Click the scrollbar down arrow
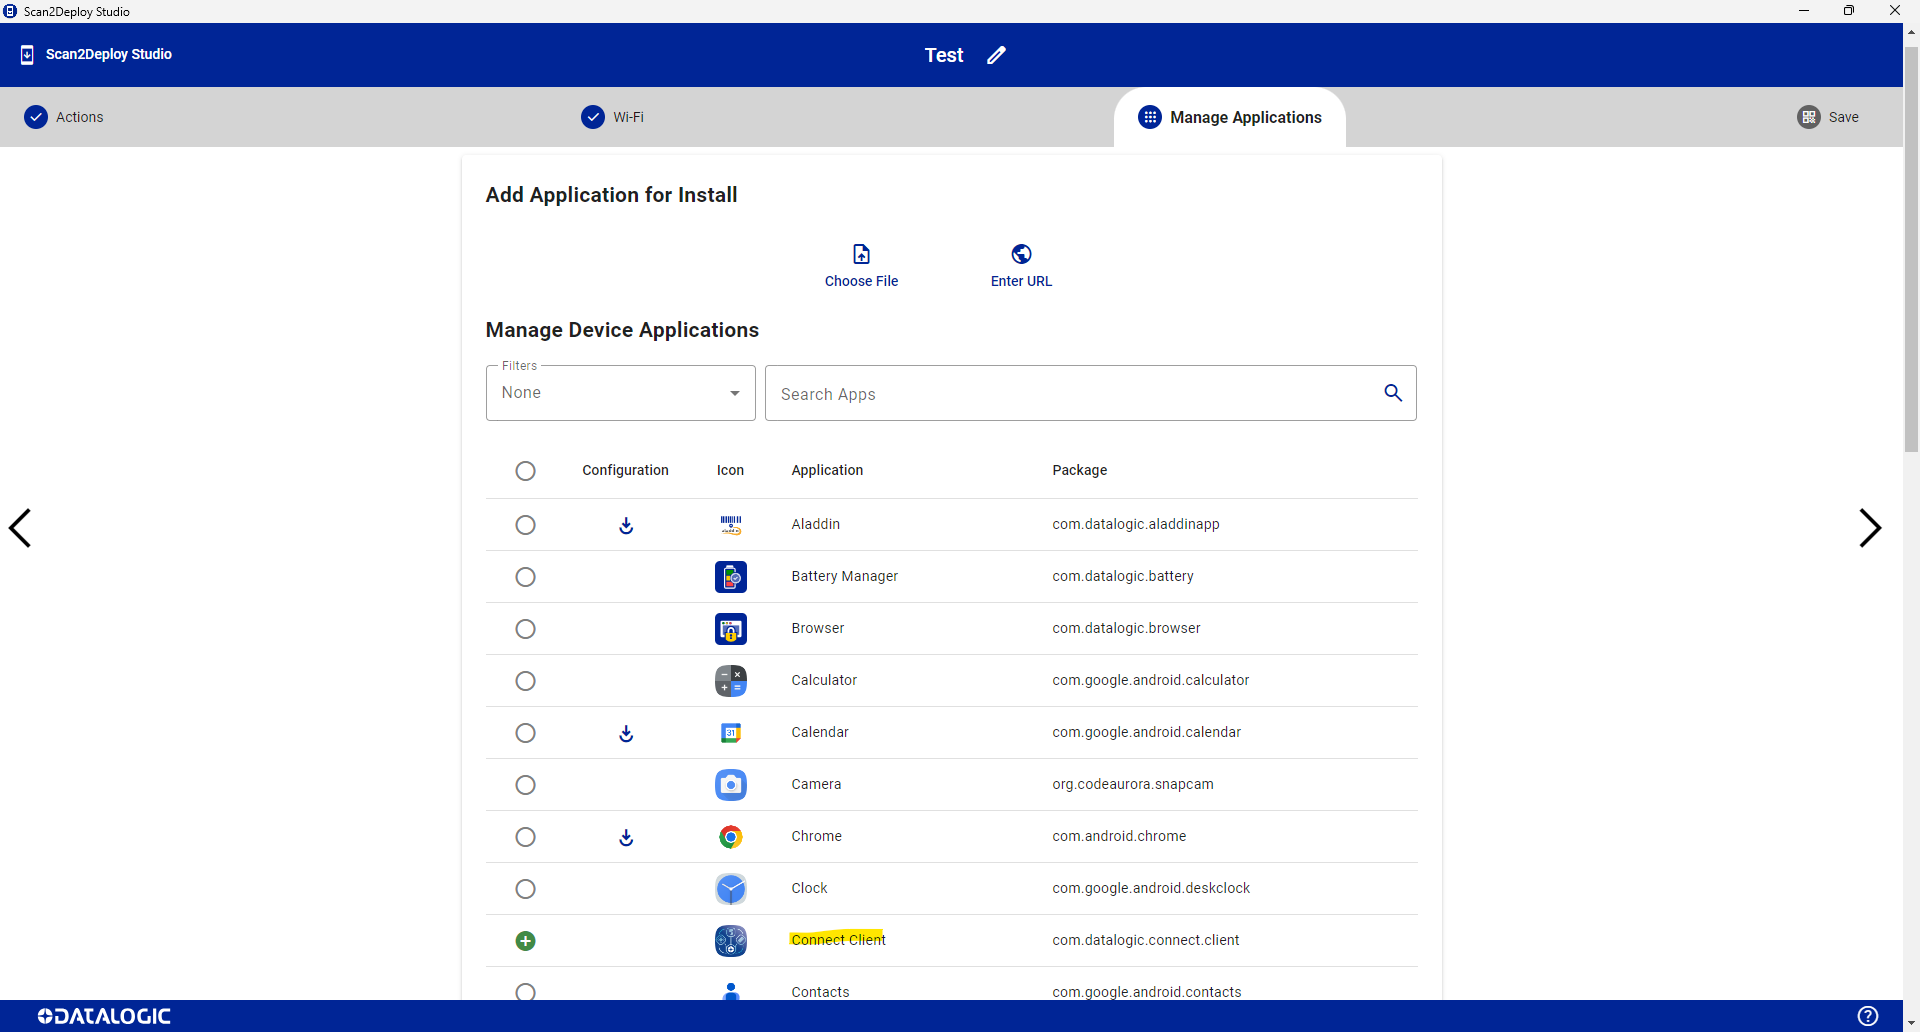Image resolution: width=1920 pixels, height=1032 pixels. 1911,1024
